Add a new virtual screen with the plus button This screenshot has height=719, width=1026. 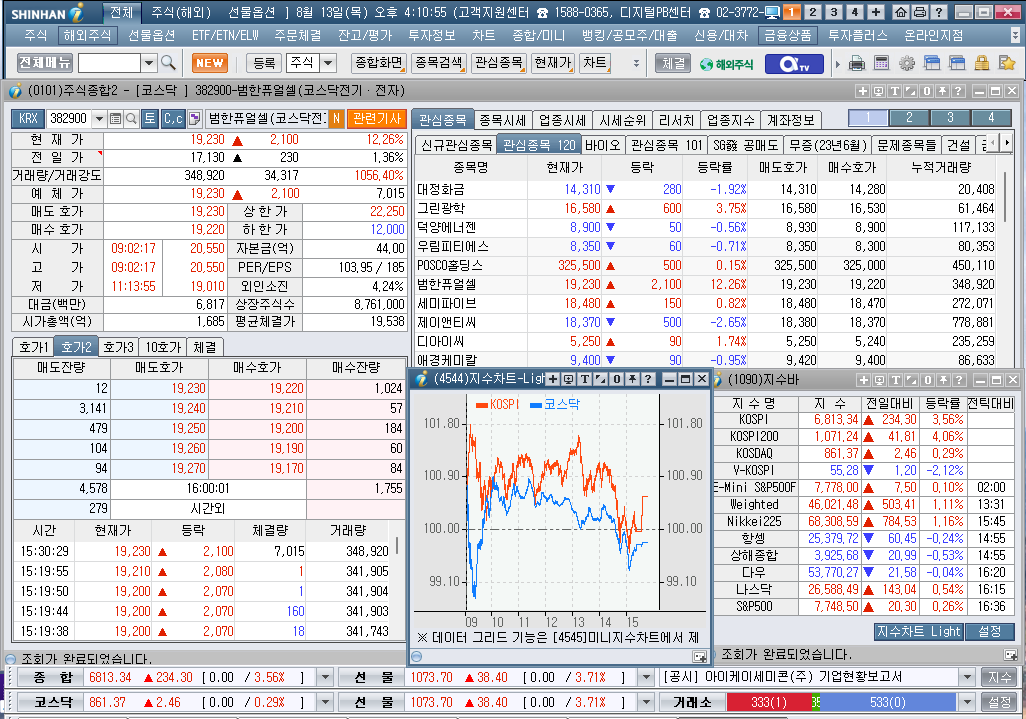[876, 12]
